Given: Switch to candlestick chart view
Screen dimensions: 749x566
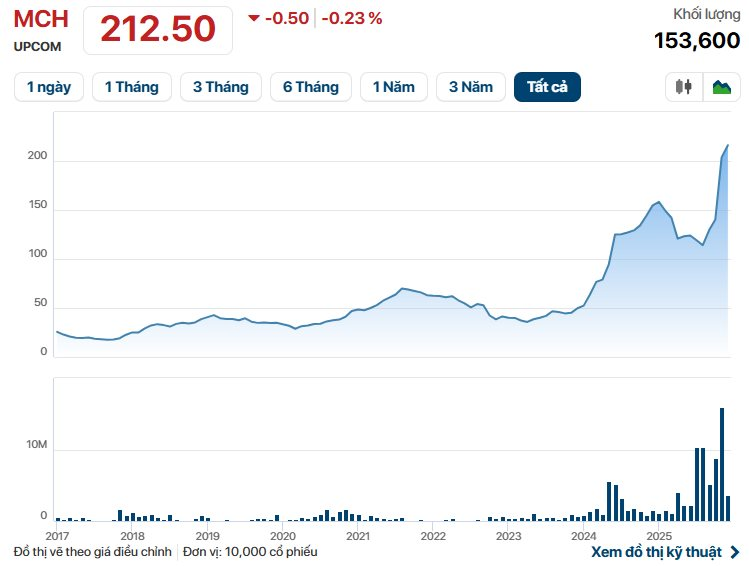Looking at the screenshot, I should point(684,87).
